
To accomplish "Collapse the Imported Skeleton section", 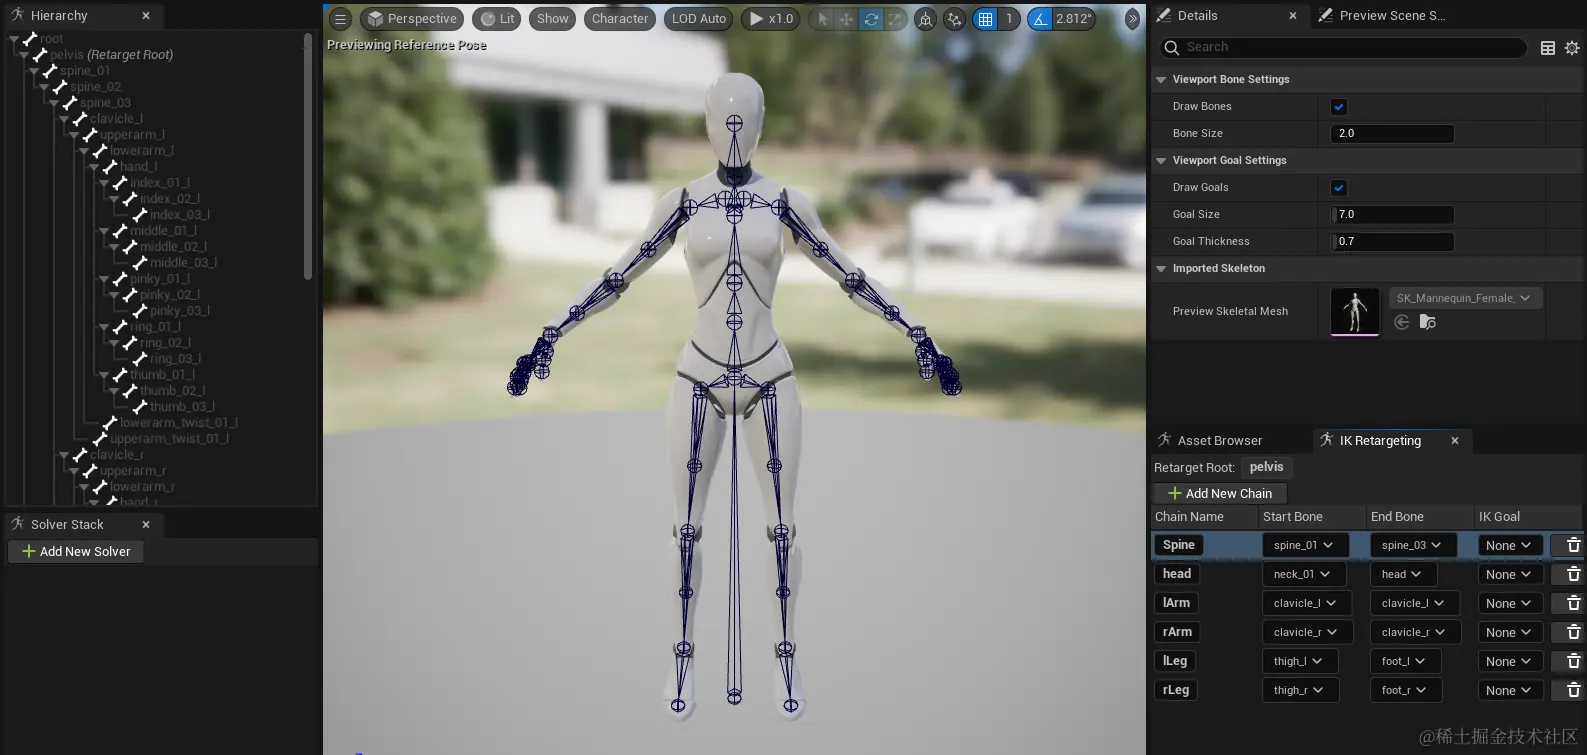I will pos(1161,269).
